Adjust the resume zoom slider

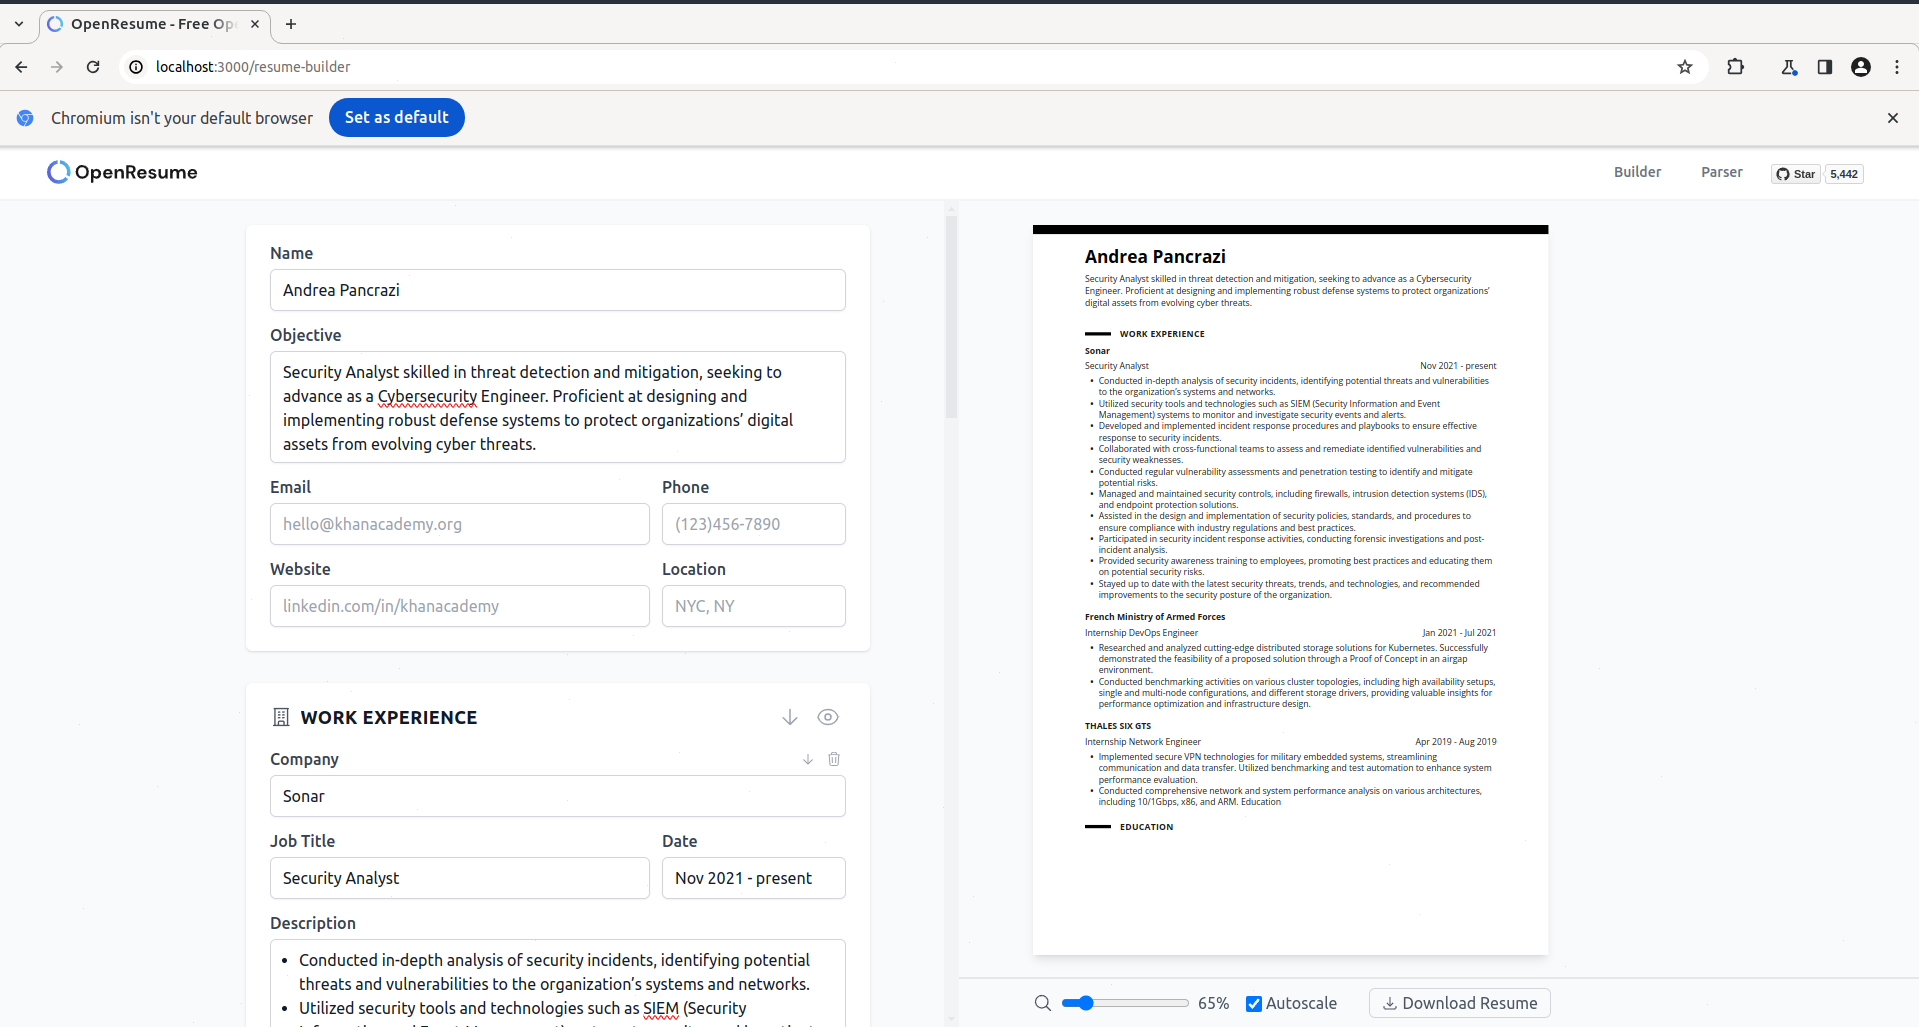point(1086,1003)
